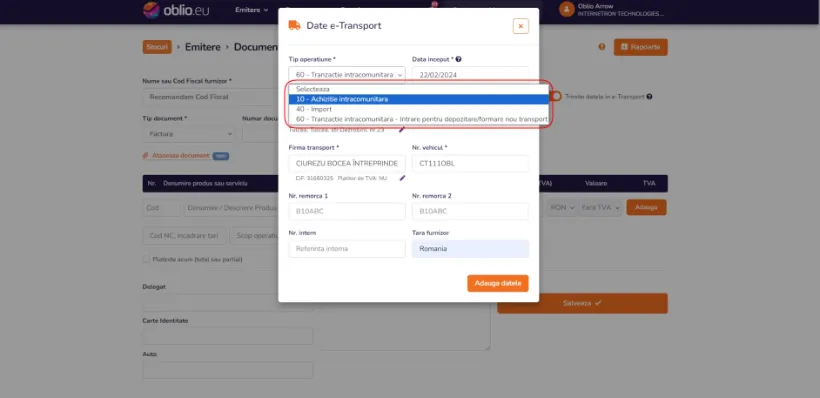820x398 pixels.
Task: Open the user avatar profile icon
Action: coord(566,9)
